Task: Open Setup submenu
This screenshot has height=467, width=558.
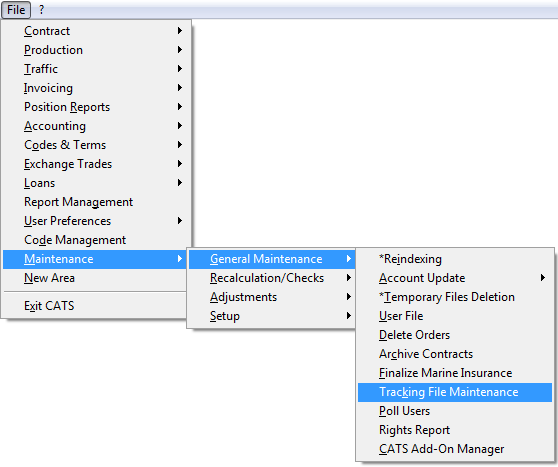Action: coord(272,316)
